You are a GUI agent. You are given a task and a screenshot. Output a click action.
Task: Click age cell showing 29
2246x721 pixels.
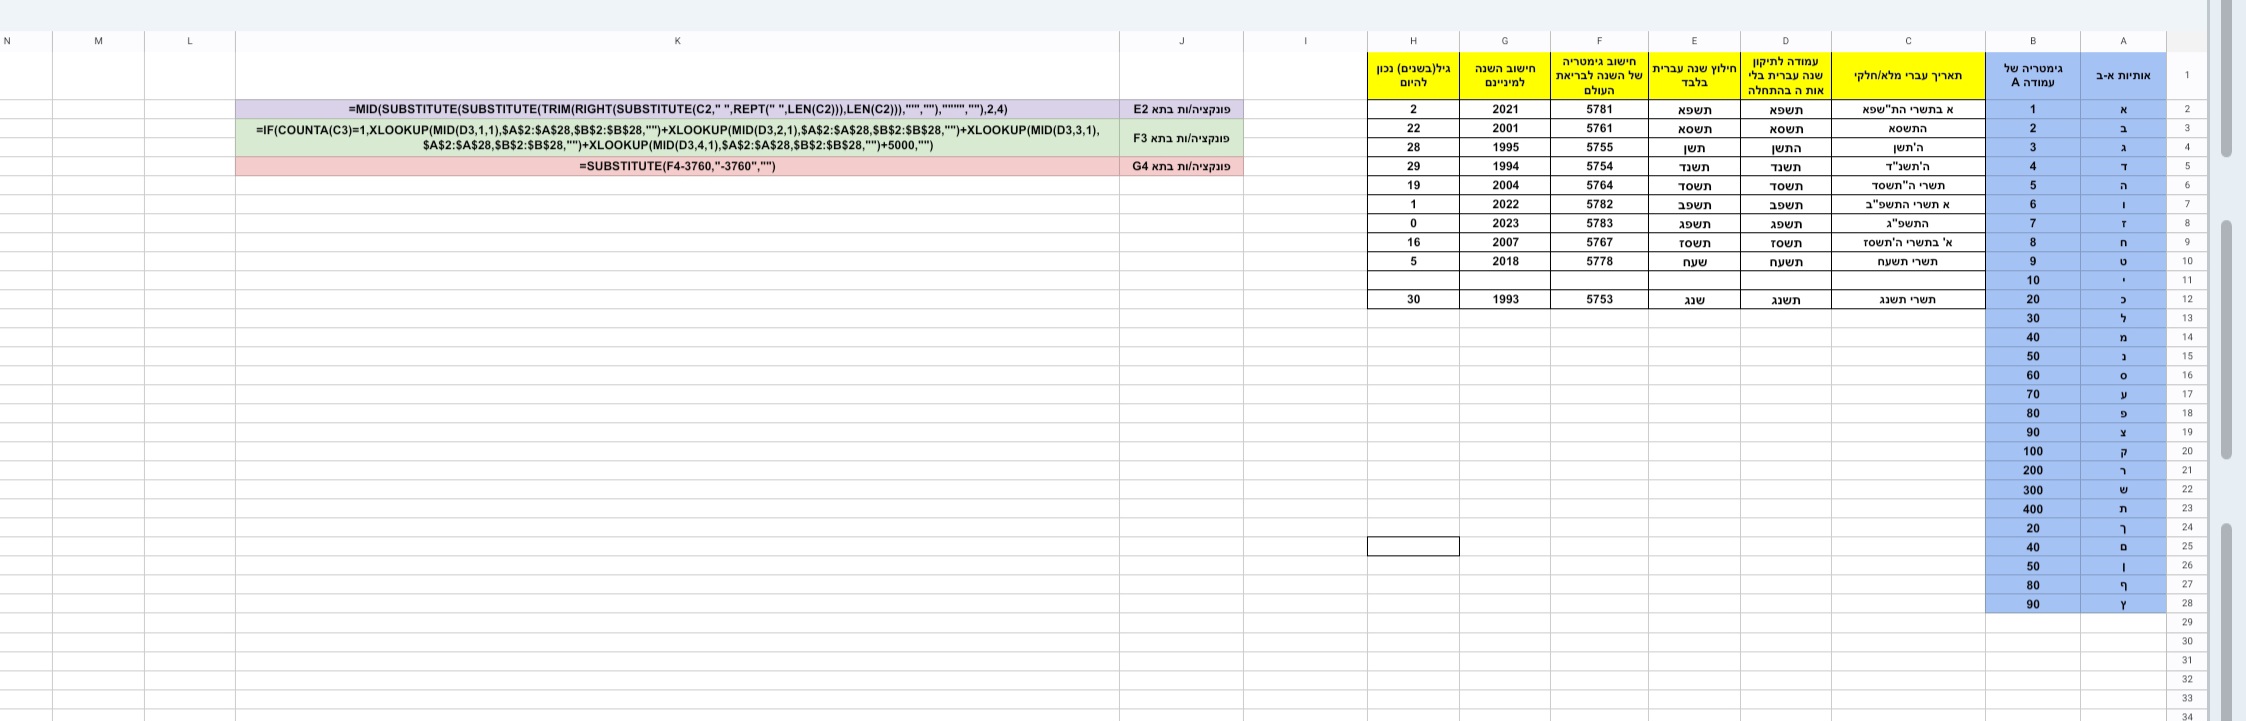1413,166
